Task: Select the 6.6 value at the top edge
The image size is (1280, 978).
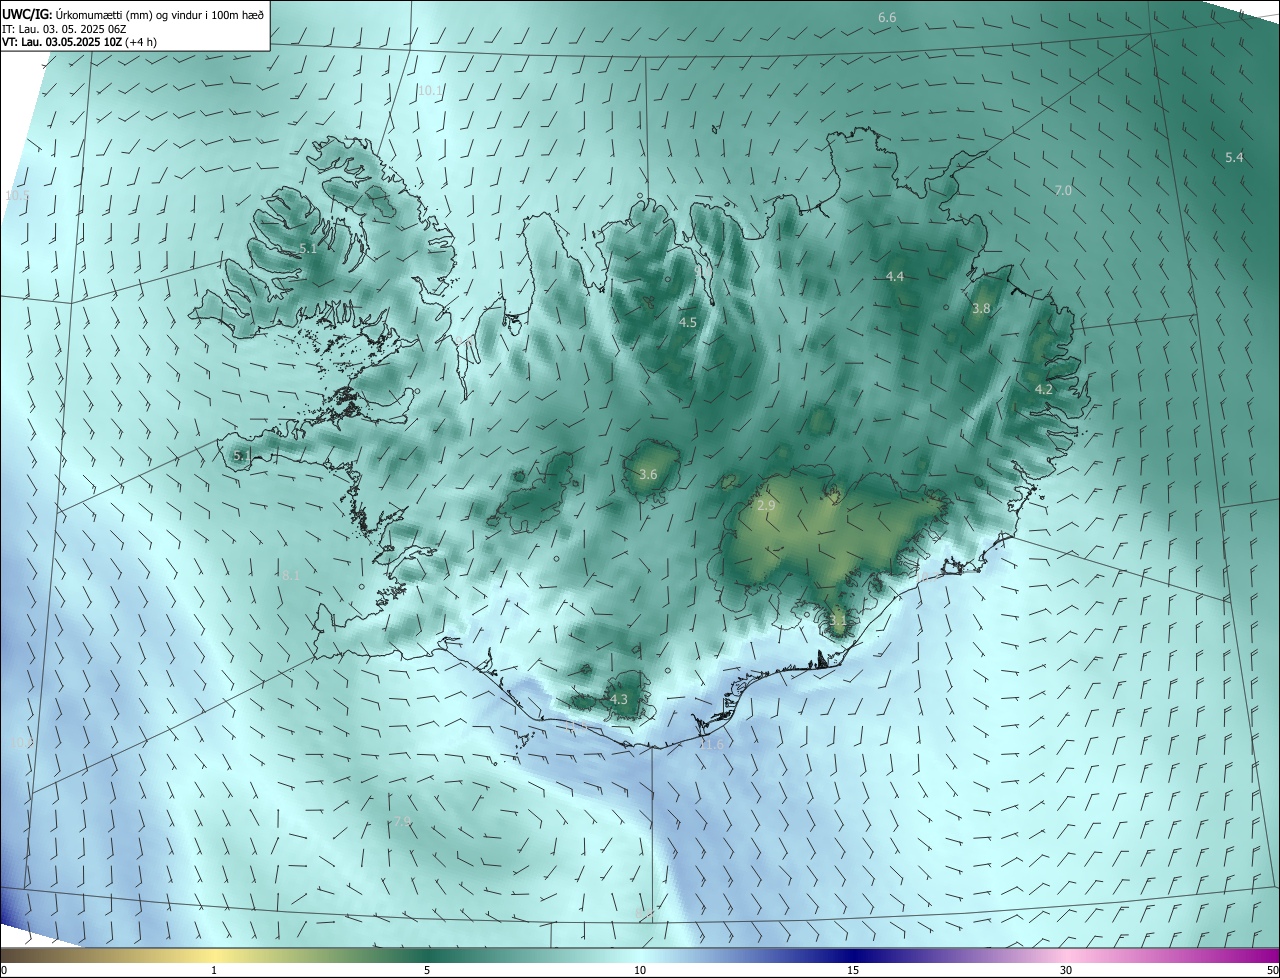Action: (887, 18)
